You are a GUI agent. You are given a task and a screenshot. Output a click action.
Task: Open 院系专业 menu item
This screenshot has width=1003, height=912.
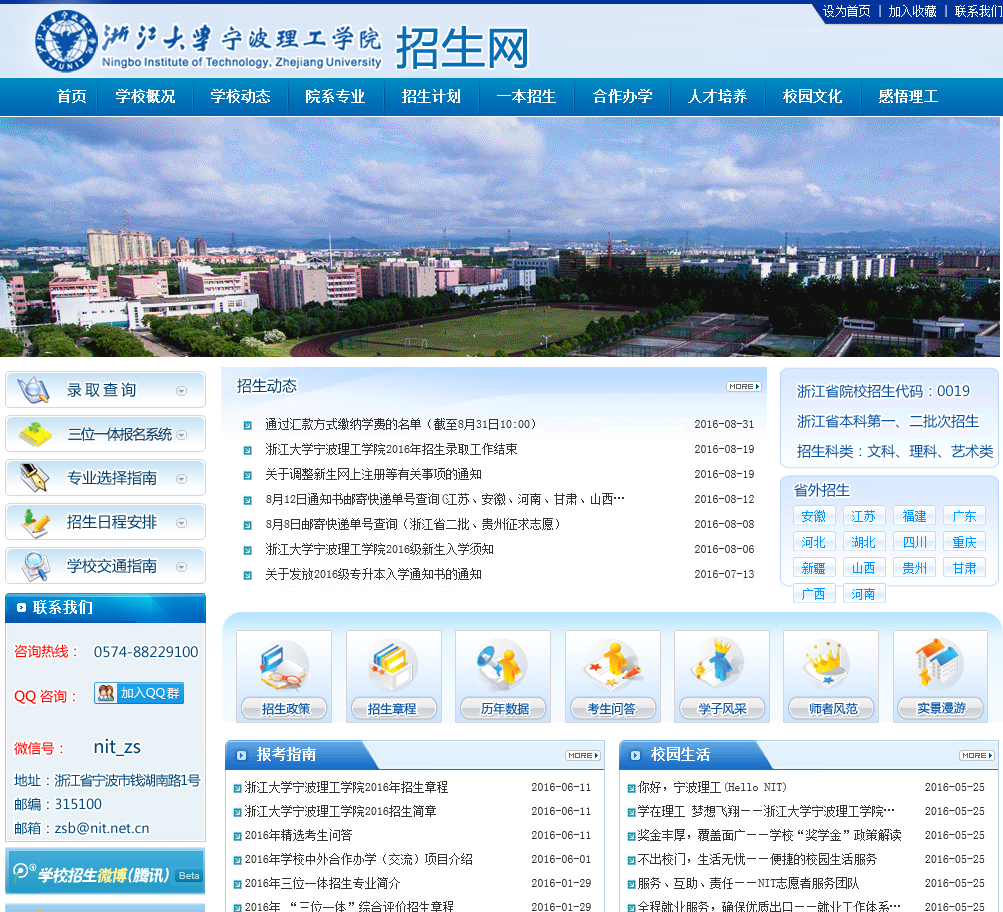pyautogui.click(x=335, y=97)
